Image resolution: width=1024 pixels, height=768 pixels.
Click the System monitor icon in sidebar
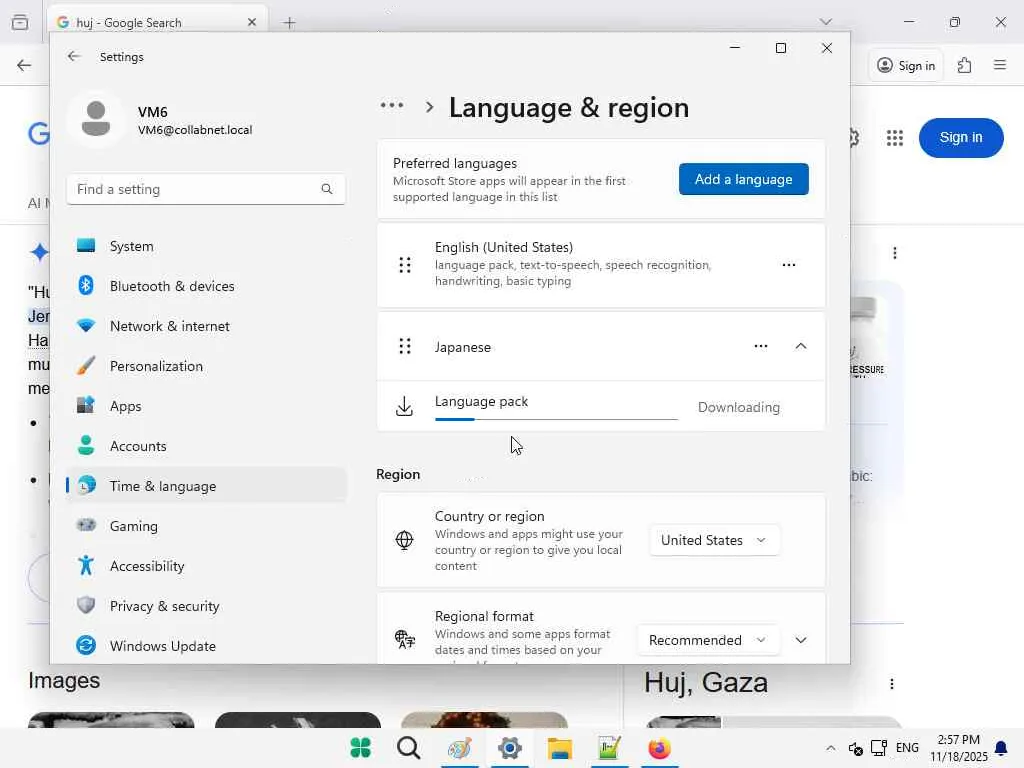coord(86,246)
